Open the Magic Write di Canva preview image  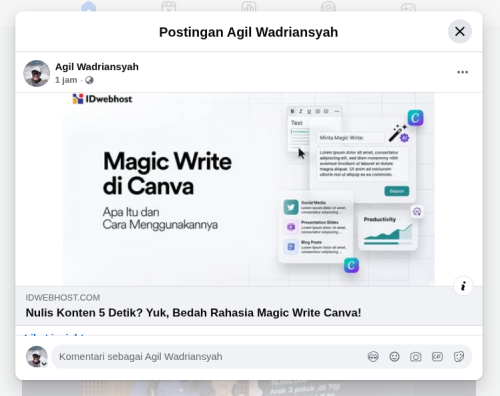pos(249,189)
